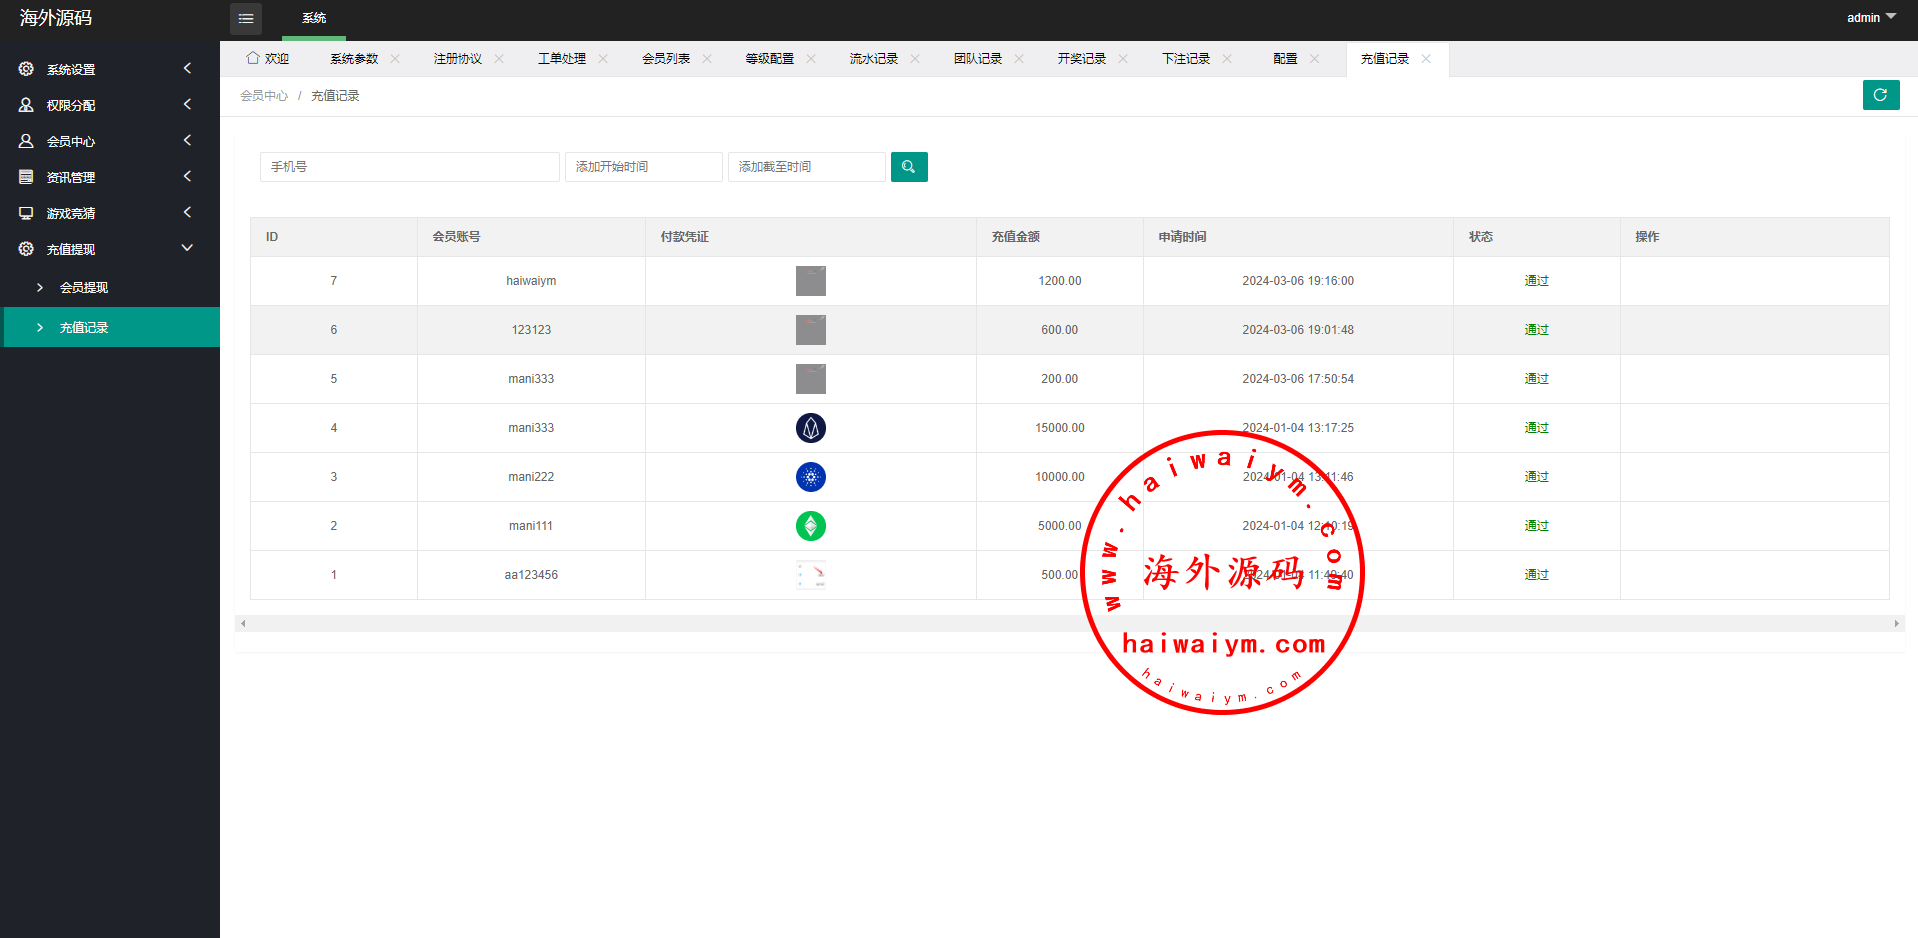Click the 添加开始时间 date field

(643, 167)
